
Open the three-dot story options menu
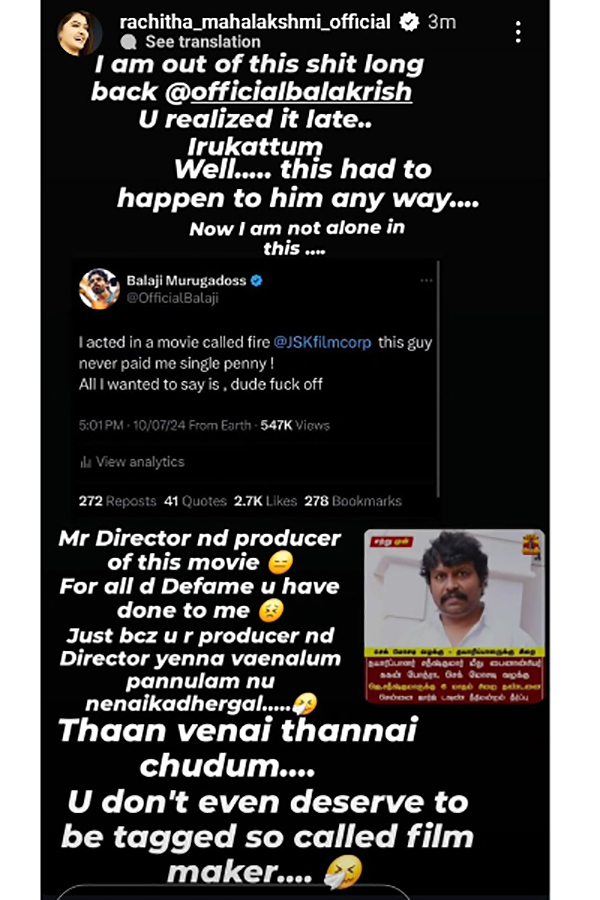(518, 32)
